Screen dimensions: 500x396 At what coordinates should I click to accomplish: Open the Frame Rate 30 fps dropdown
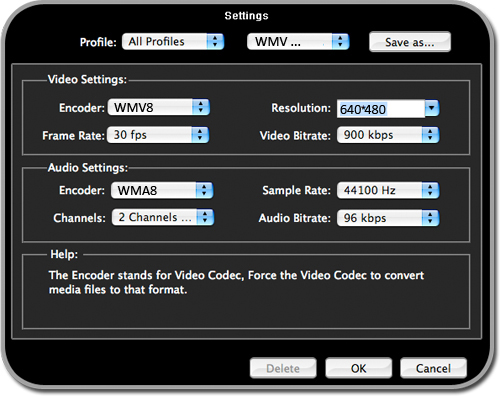[x=158, y=135]
